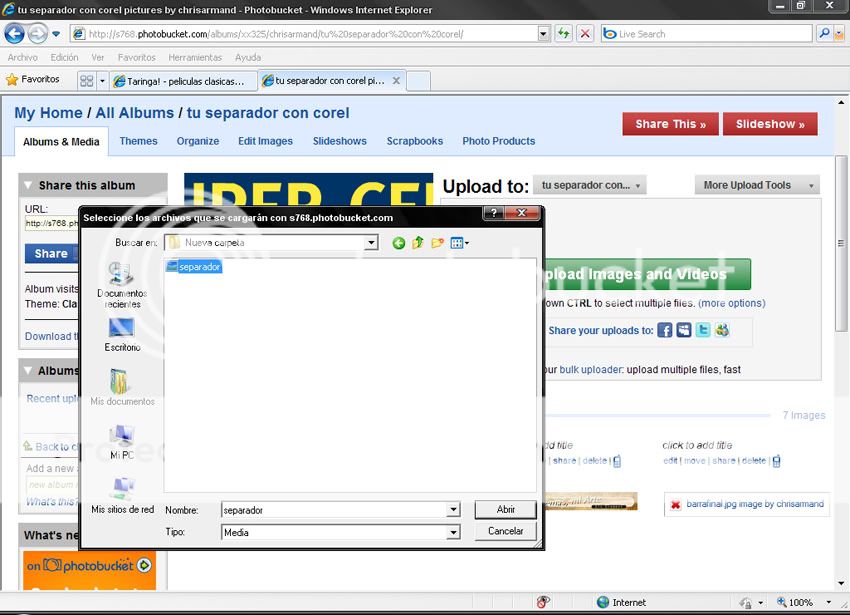The image size is (850, 615).
Task: Click the Abrir button in file dialog
Action: tap(506, 509)
